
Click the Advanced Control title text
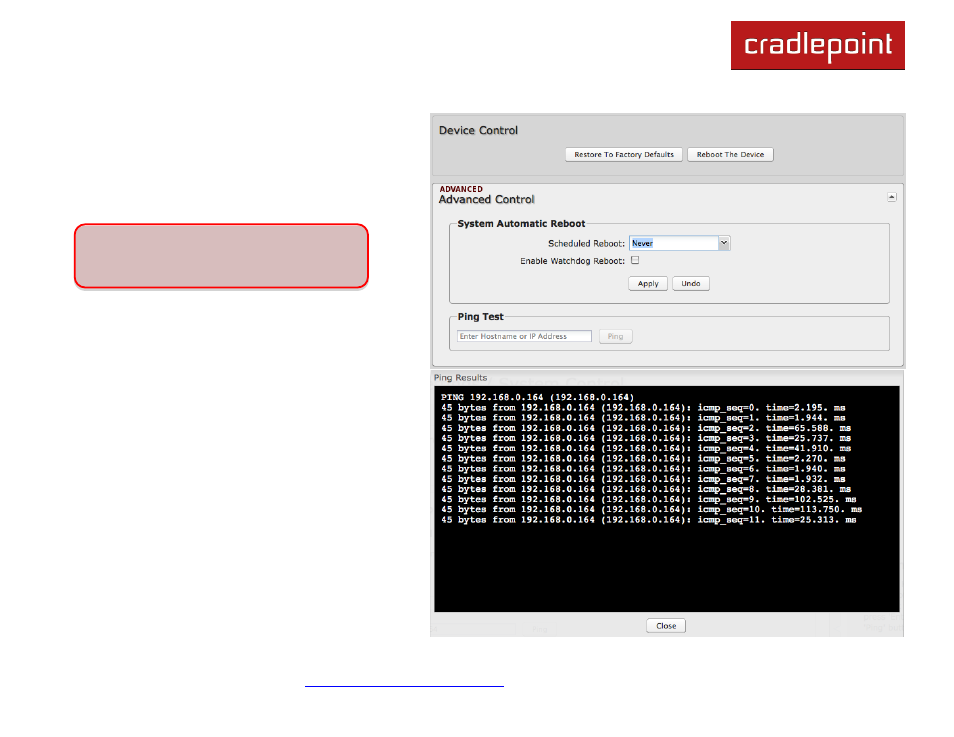(486, 200)
